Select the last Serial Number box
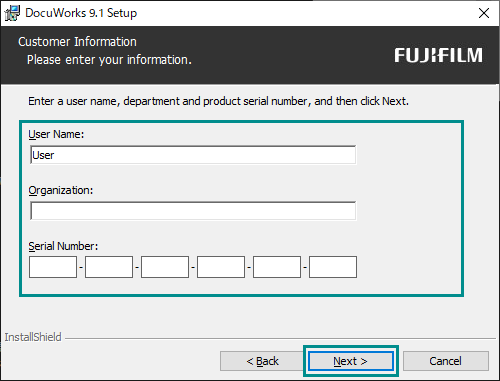Screen dimensions: 500x381 [x=333, y=267]
